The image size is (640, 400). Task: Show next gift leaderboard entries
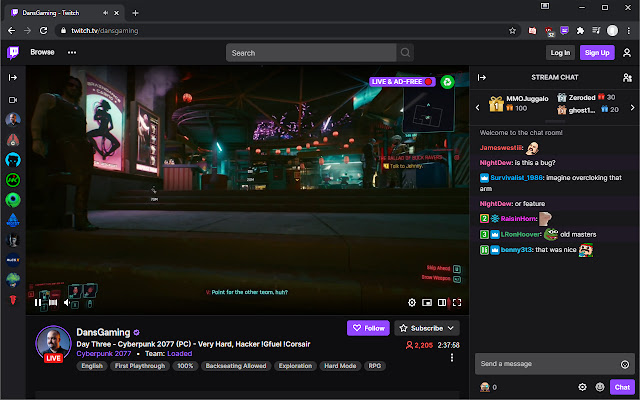pyautogui.click(x=632, y=107)
